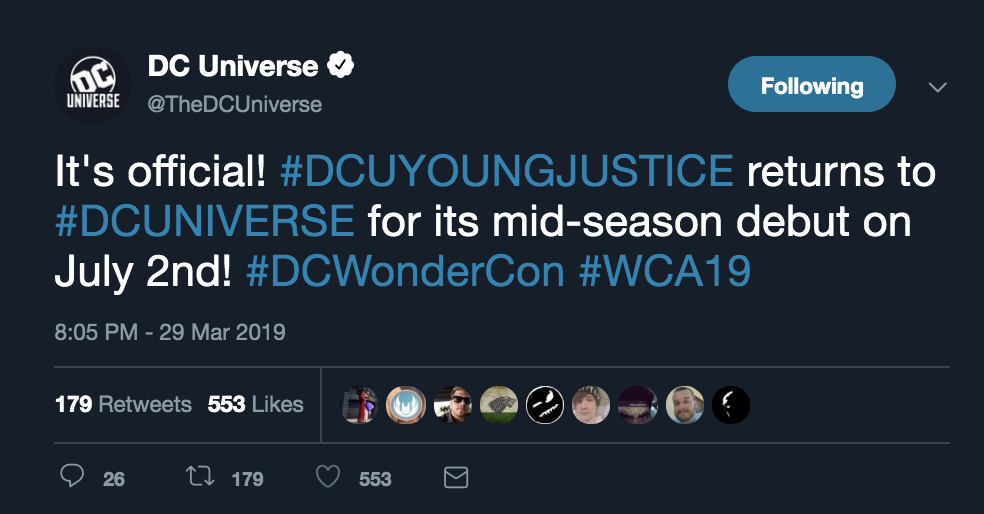Open the #DCUYOUNGJUSTICE hashtag
Image resolution: width=984 pixels, height=514 pixels.
point(506,171)
